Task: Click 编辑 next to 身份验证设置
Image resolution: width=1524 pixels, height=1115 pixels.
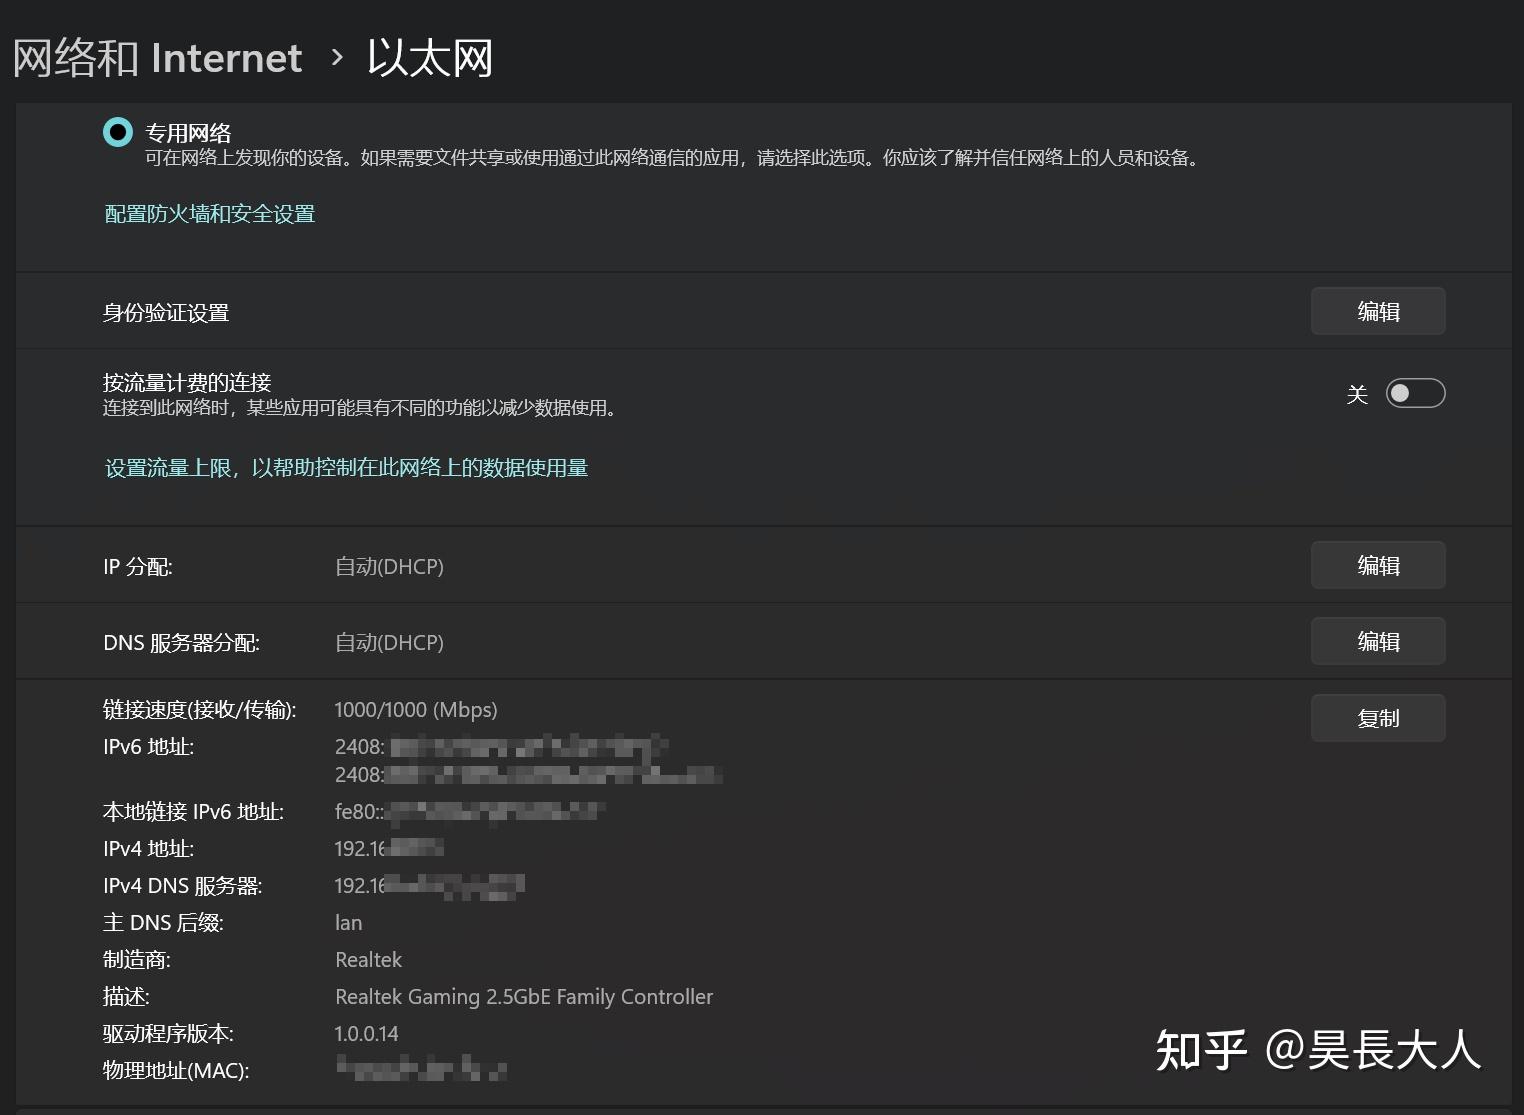Action: (x=1378, y=311)
